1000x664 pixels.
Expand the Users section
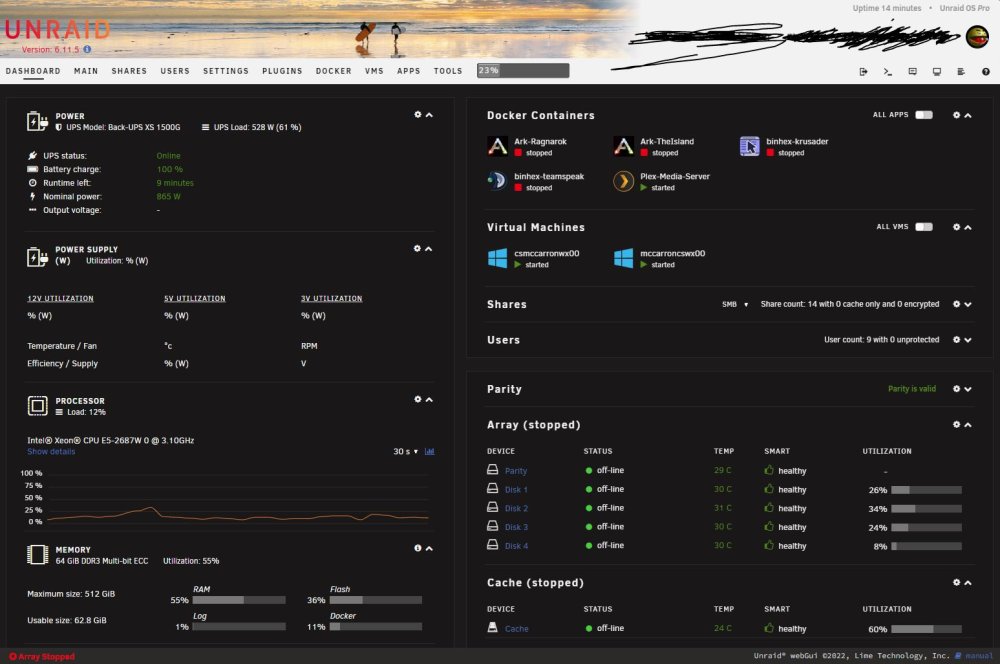[x=967, y=341]
